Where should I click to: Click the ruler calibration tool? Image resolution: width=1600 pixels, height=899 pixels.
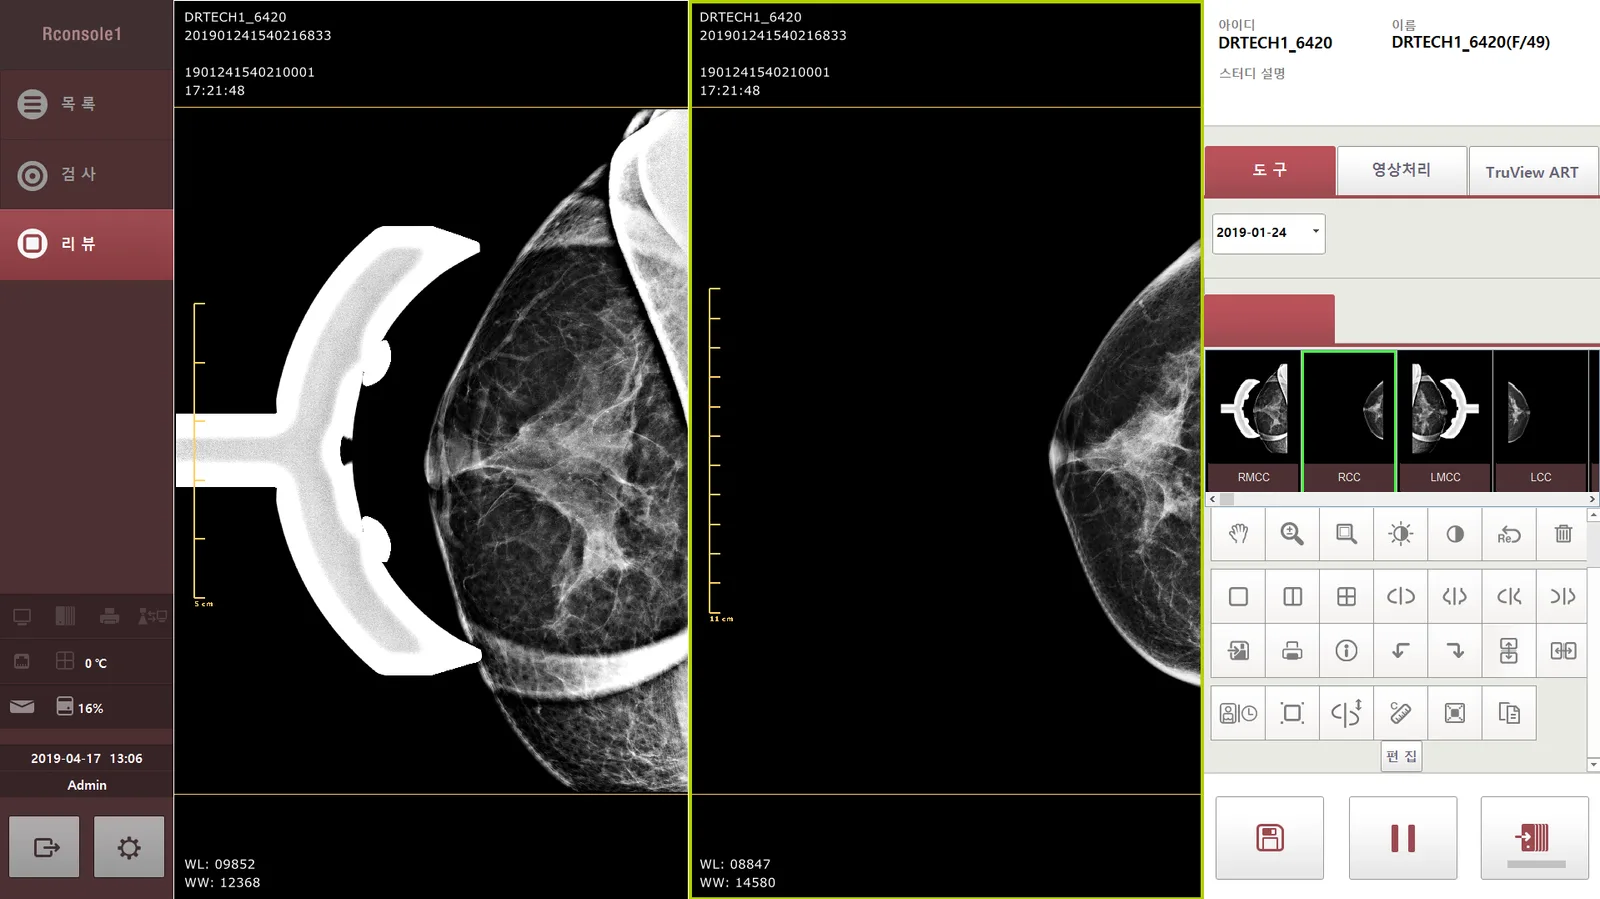[1400, 713]
